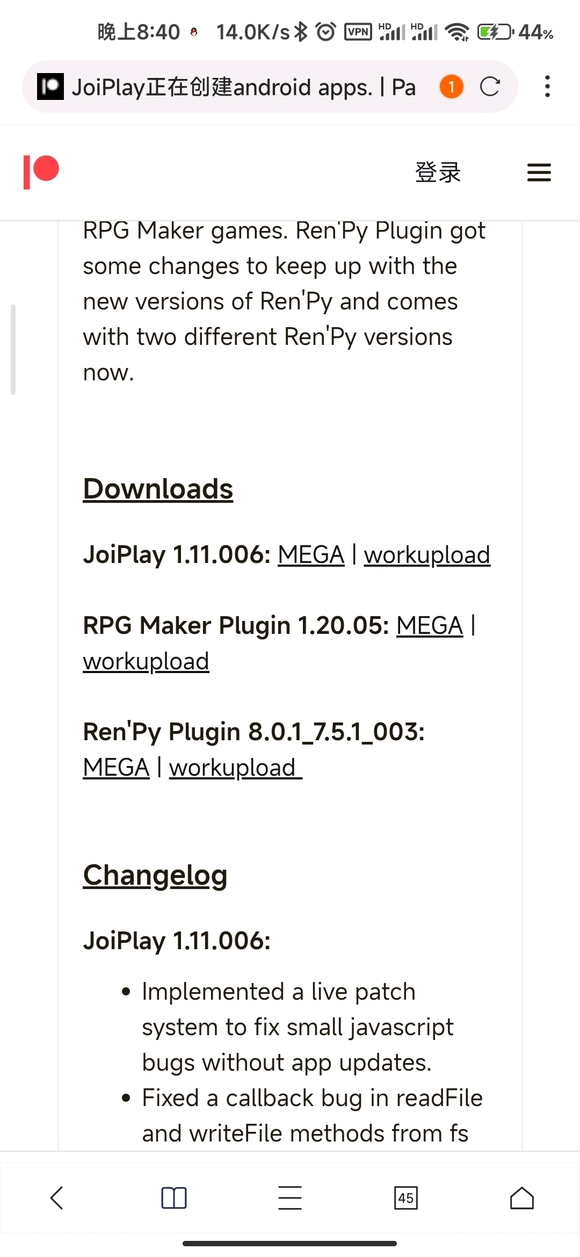Click the 登录 login link

point(438,173)
